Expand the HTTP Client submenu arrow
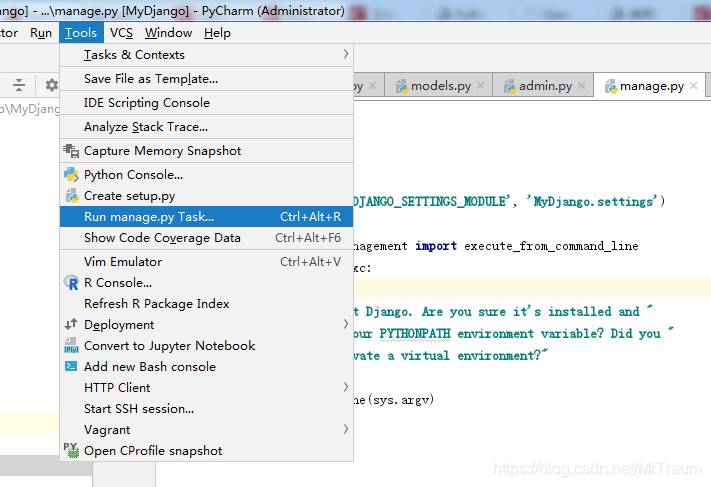Screen dimensions: 711x487 346,387
